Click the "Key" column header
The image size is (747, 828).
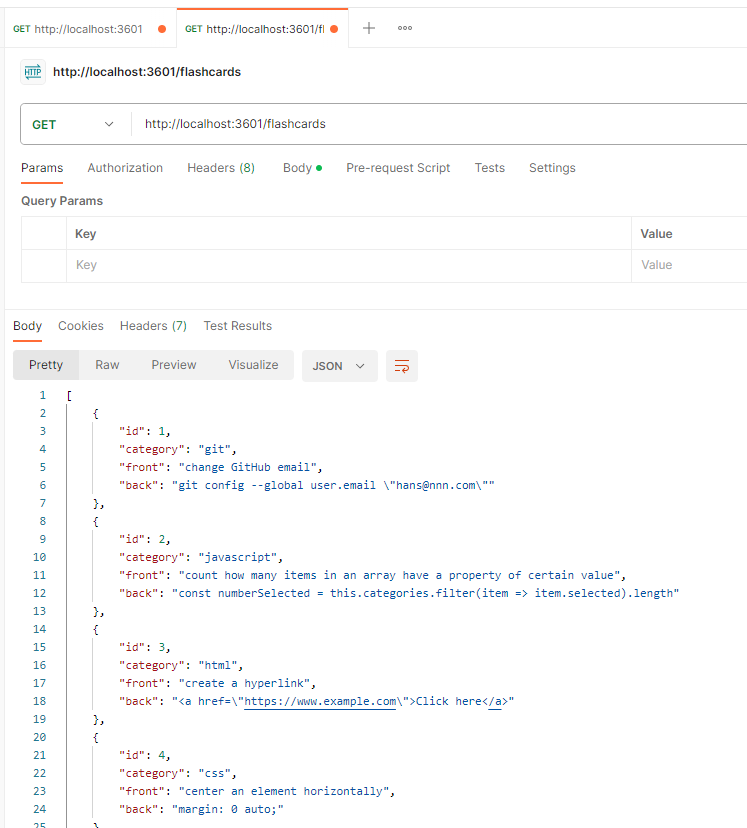point(86,234)
